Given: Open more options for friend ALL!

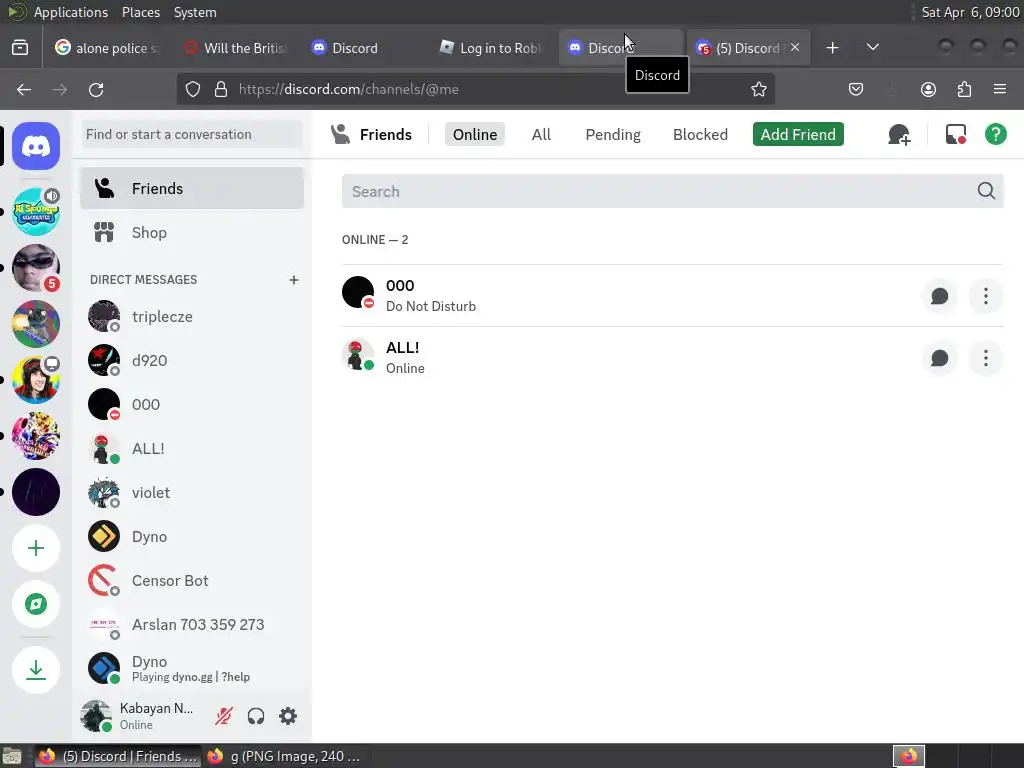Looking at the screenshot, I should point(985,358).
